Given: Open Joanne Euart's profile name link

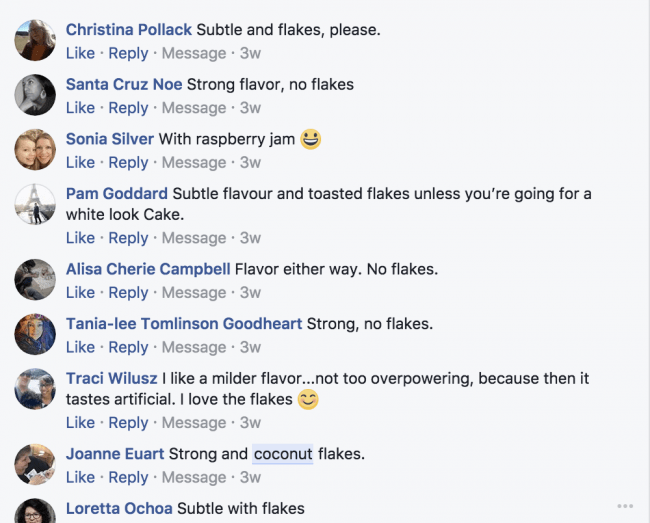Looking at the screenshot, I should click(115, 454).
